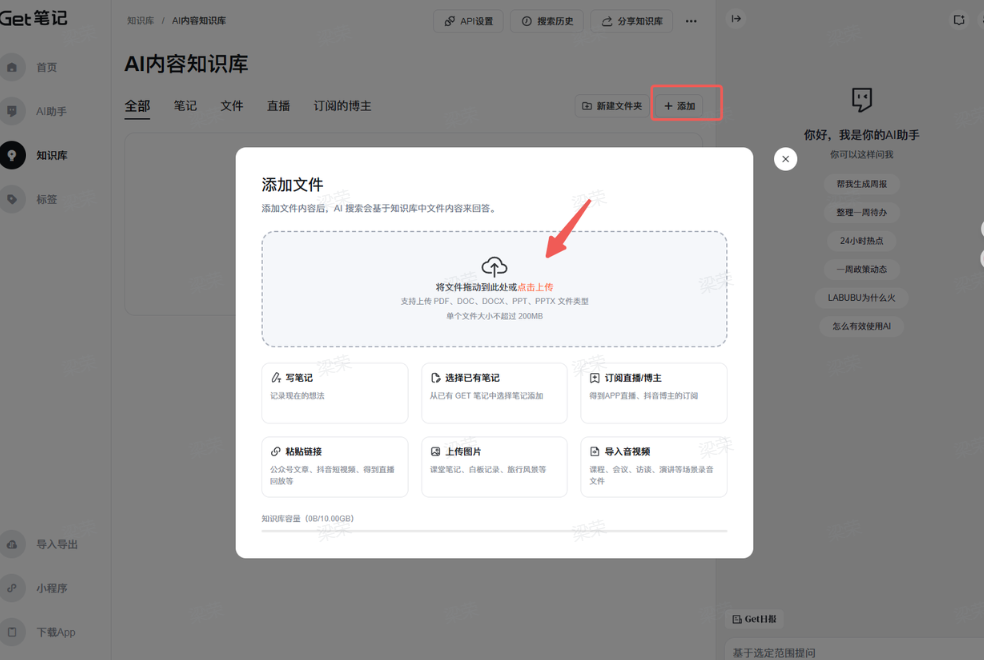Click the 点击上传 link
This screenshot has height=660, width=984.
(x=535, y=287)
